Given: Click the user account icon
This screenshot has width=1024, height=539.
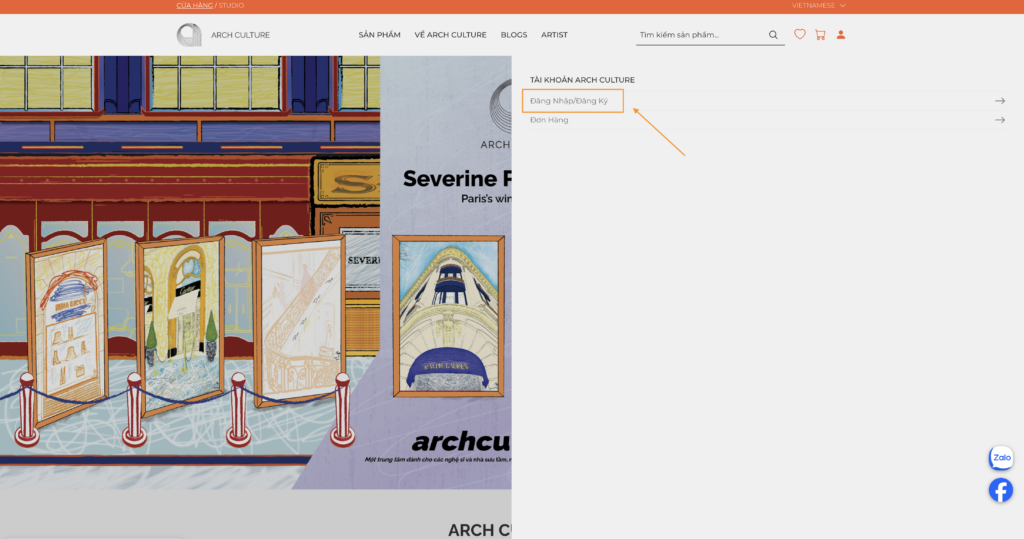Looking at the screenshot, I should tap(841, 35).
